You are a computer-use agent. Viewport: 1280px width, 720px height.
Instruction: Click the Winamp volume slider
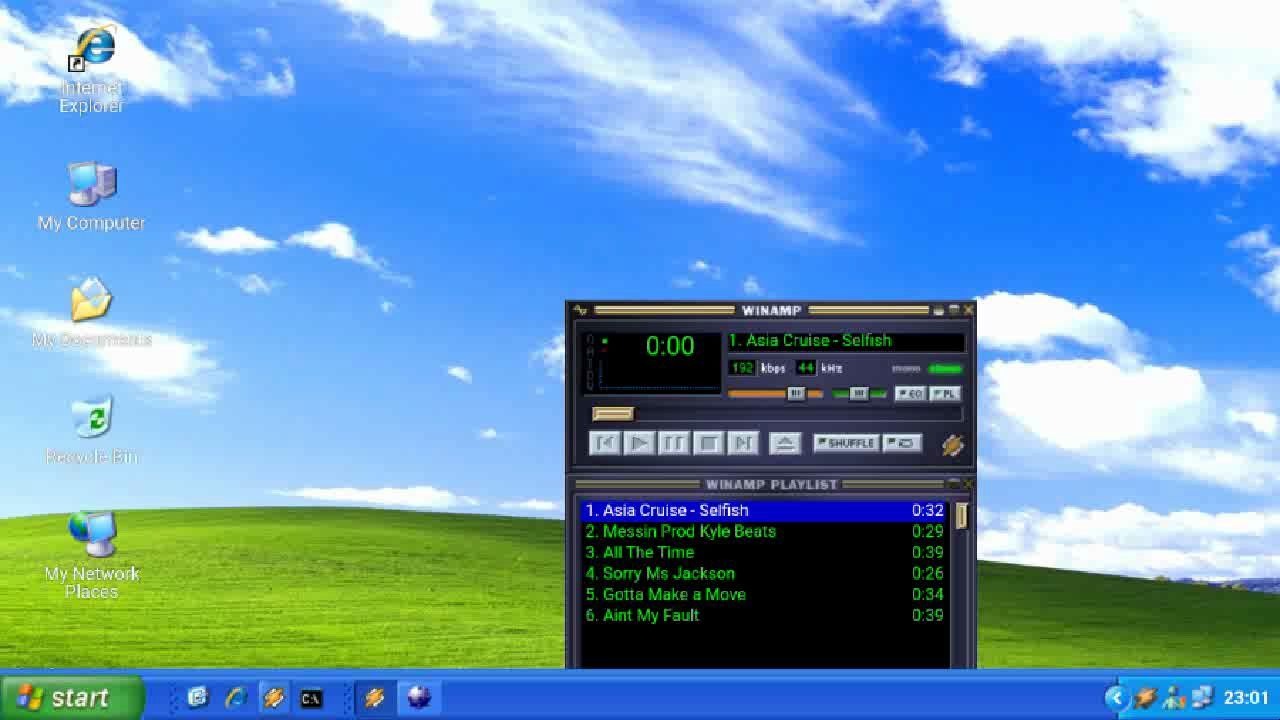pyautogui.click(x=775, y=394)
